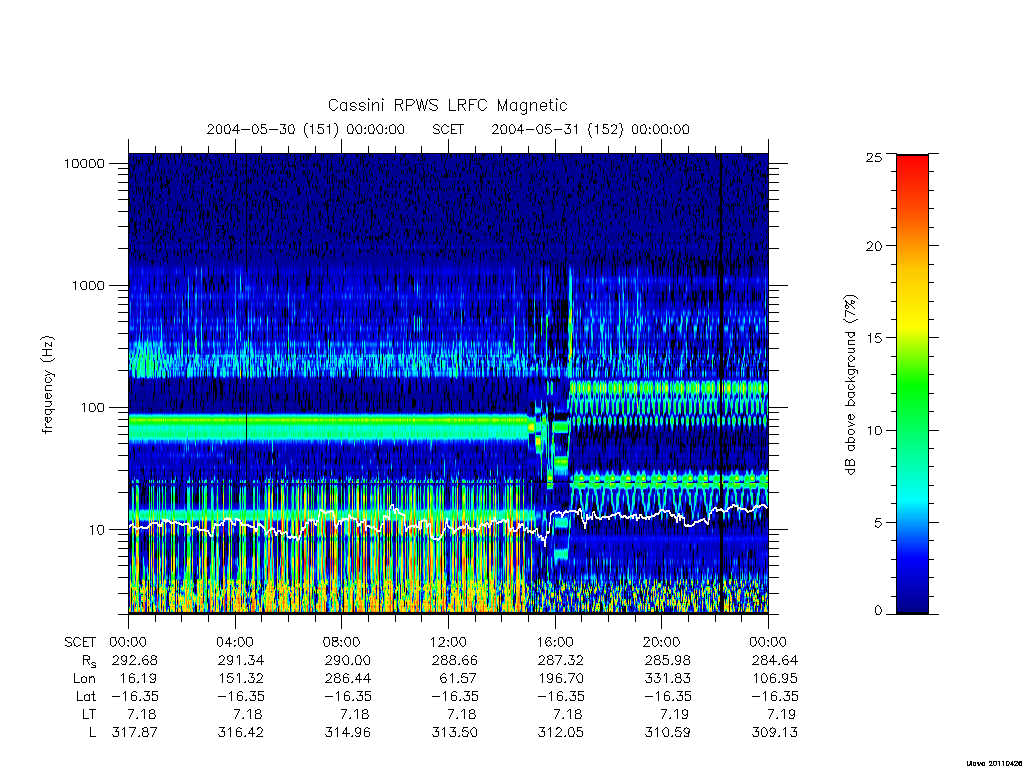Click the 12:00 SCET time label
This screenshot has height=768, width=1024.
(448, 642)
